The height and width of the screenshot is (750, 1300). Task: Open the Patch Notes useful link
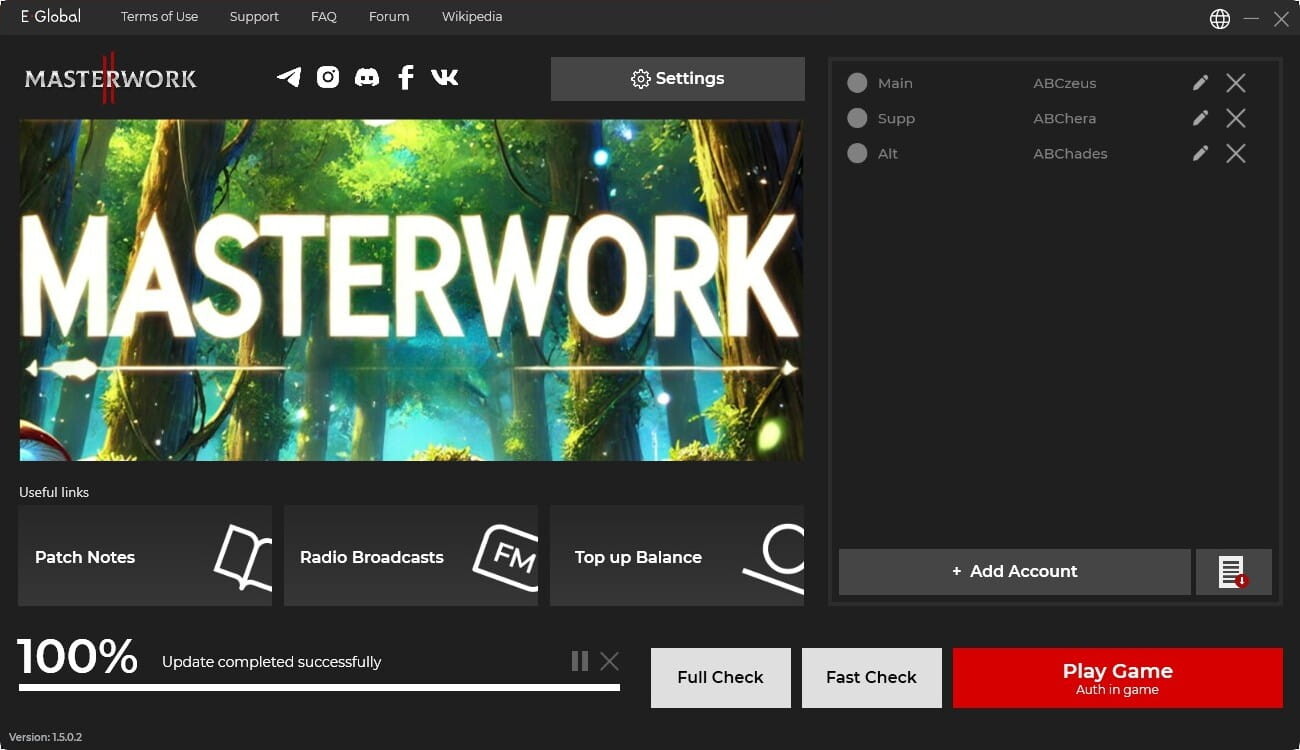(145, 556)
